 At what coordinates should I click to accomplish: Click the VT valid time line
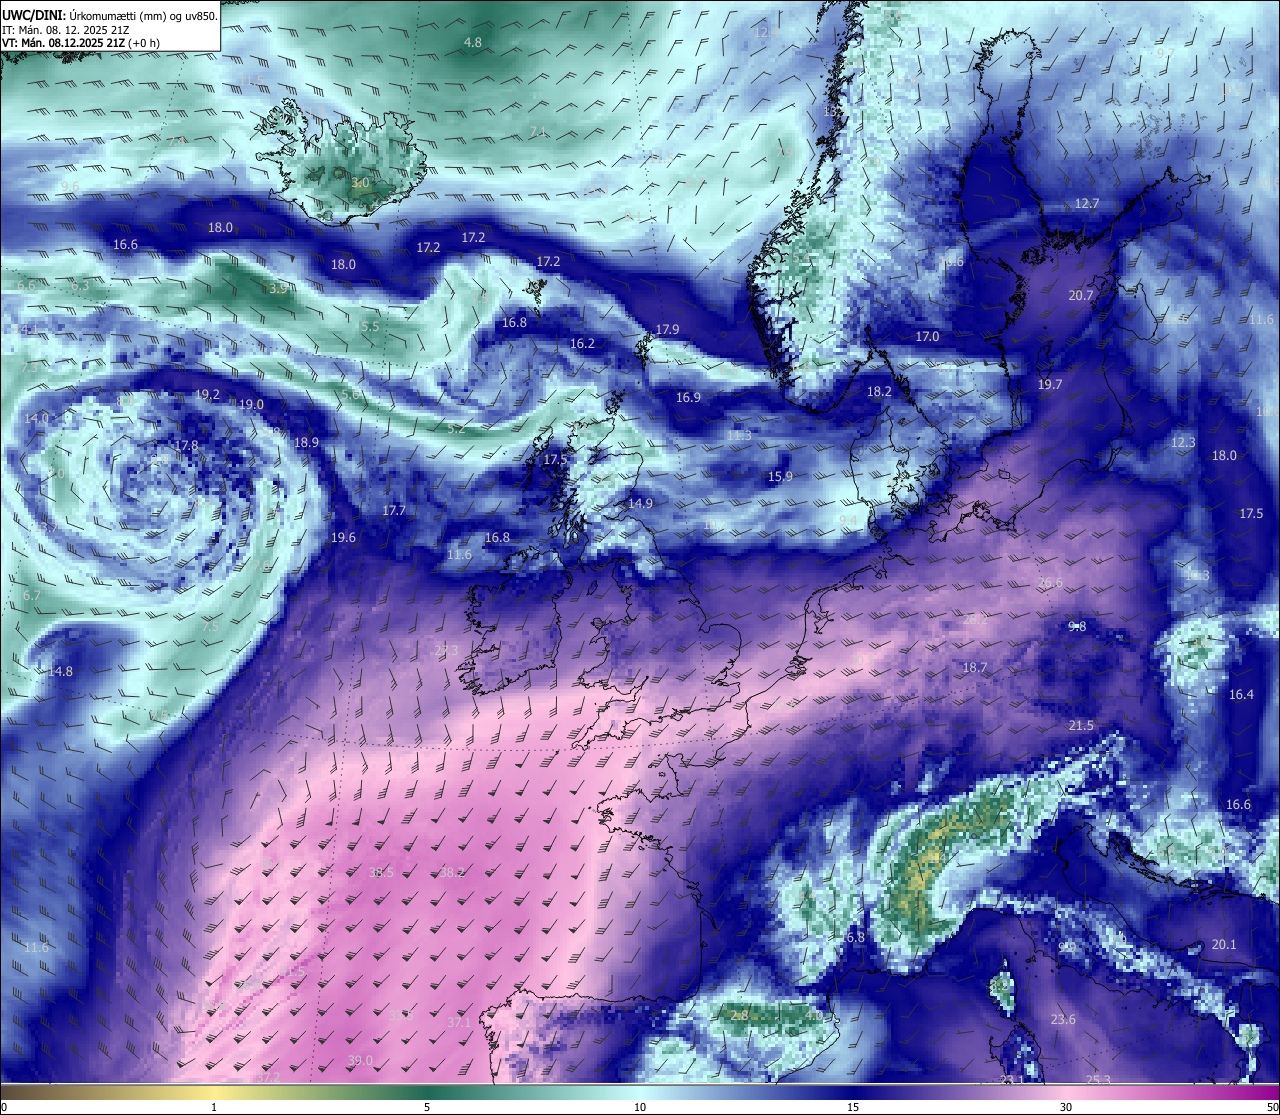click(81, 43)
